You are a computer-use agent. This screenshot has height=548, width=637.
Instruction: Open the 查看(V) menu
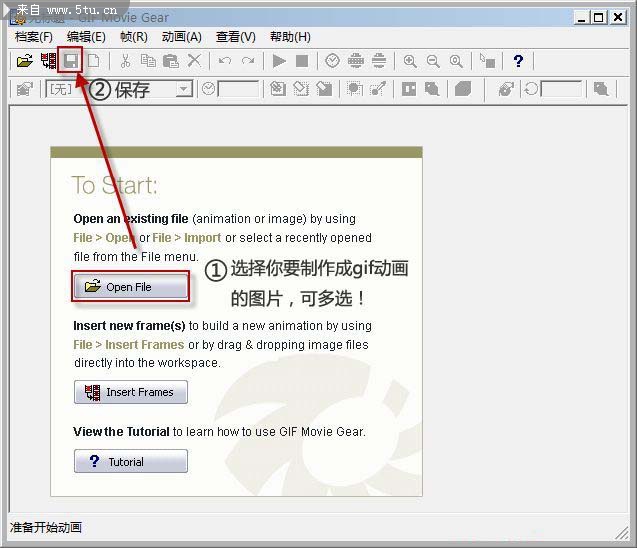click(x=236, y=37)
